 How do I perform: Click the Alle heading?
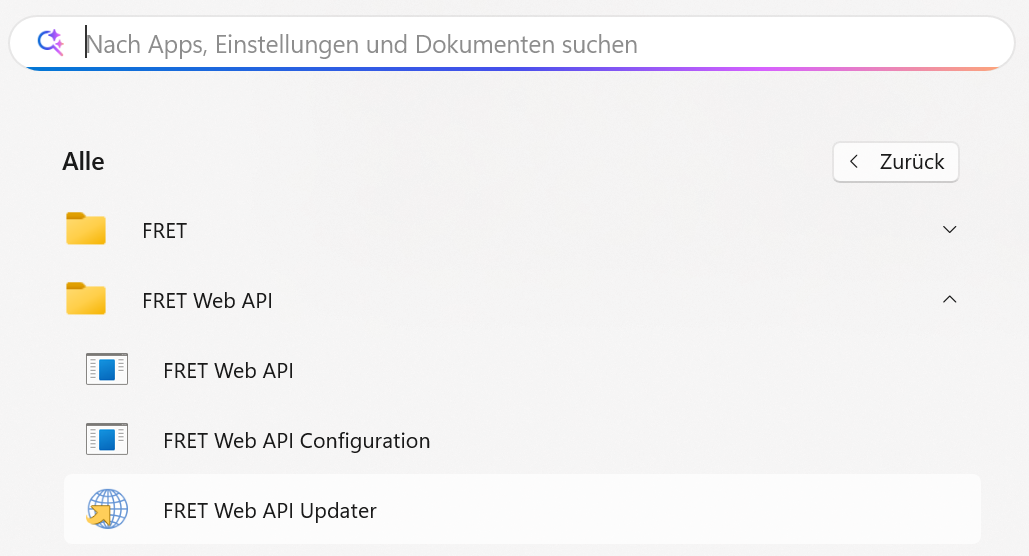(83, 161)
